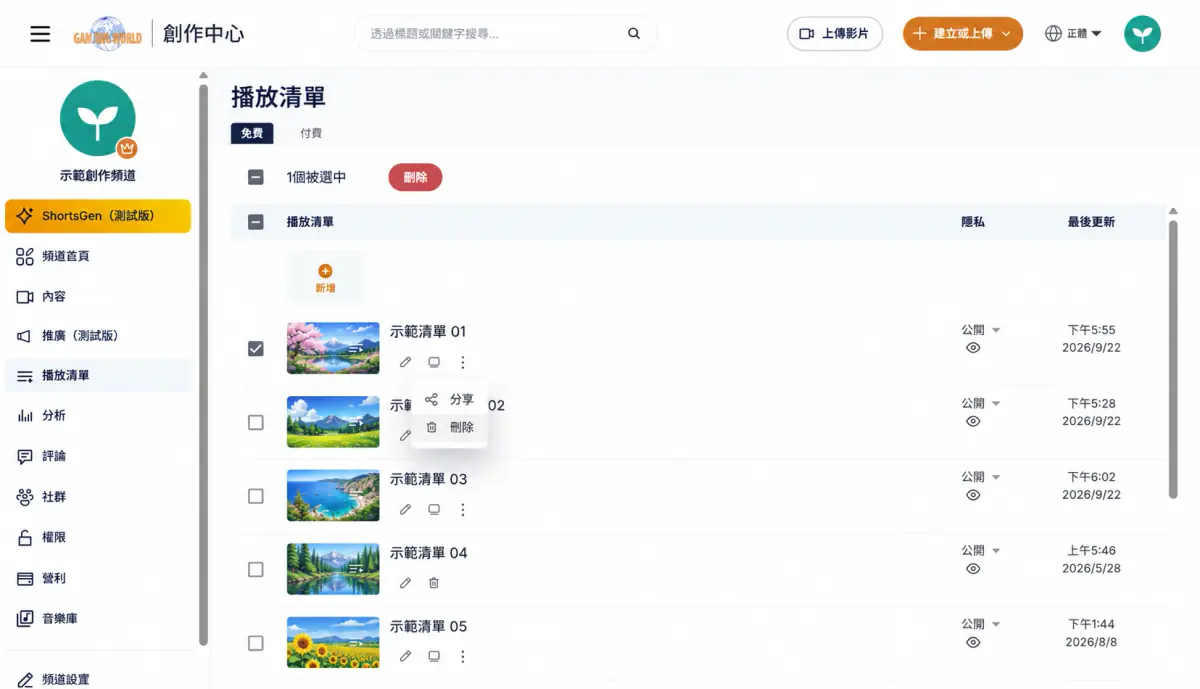
Task: Open 公開 privacy dropdown for 示範清單 01
Action: pyautogui.click(x=981, y=330)
